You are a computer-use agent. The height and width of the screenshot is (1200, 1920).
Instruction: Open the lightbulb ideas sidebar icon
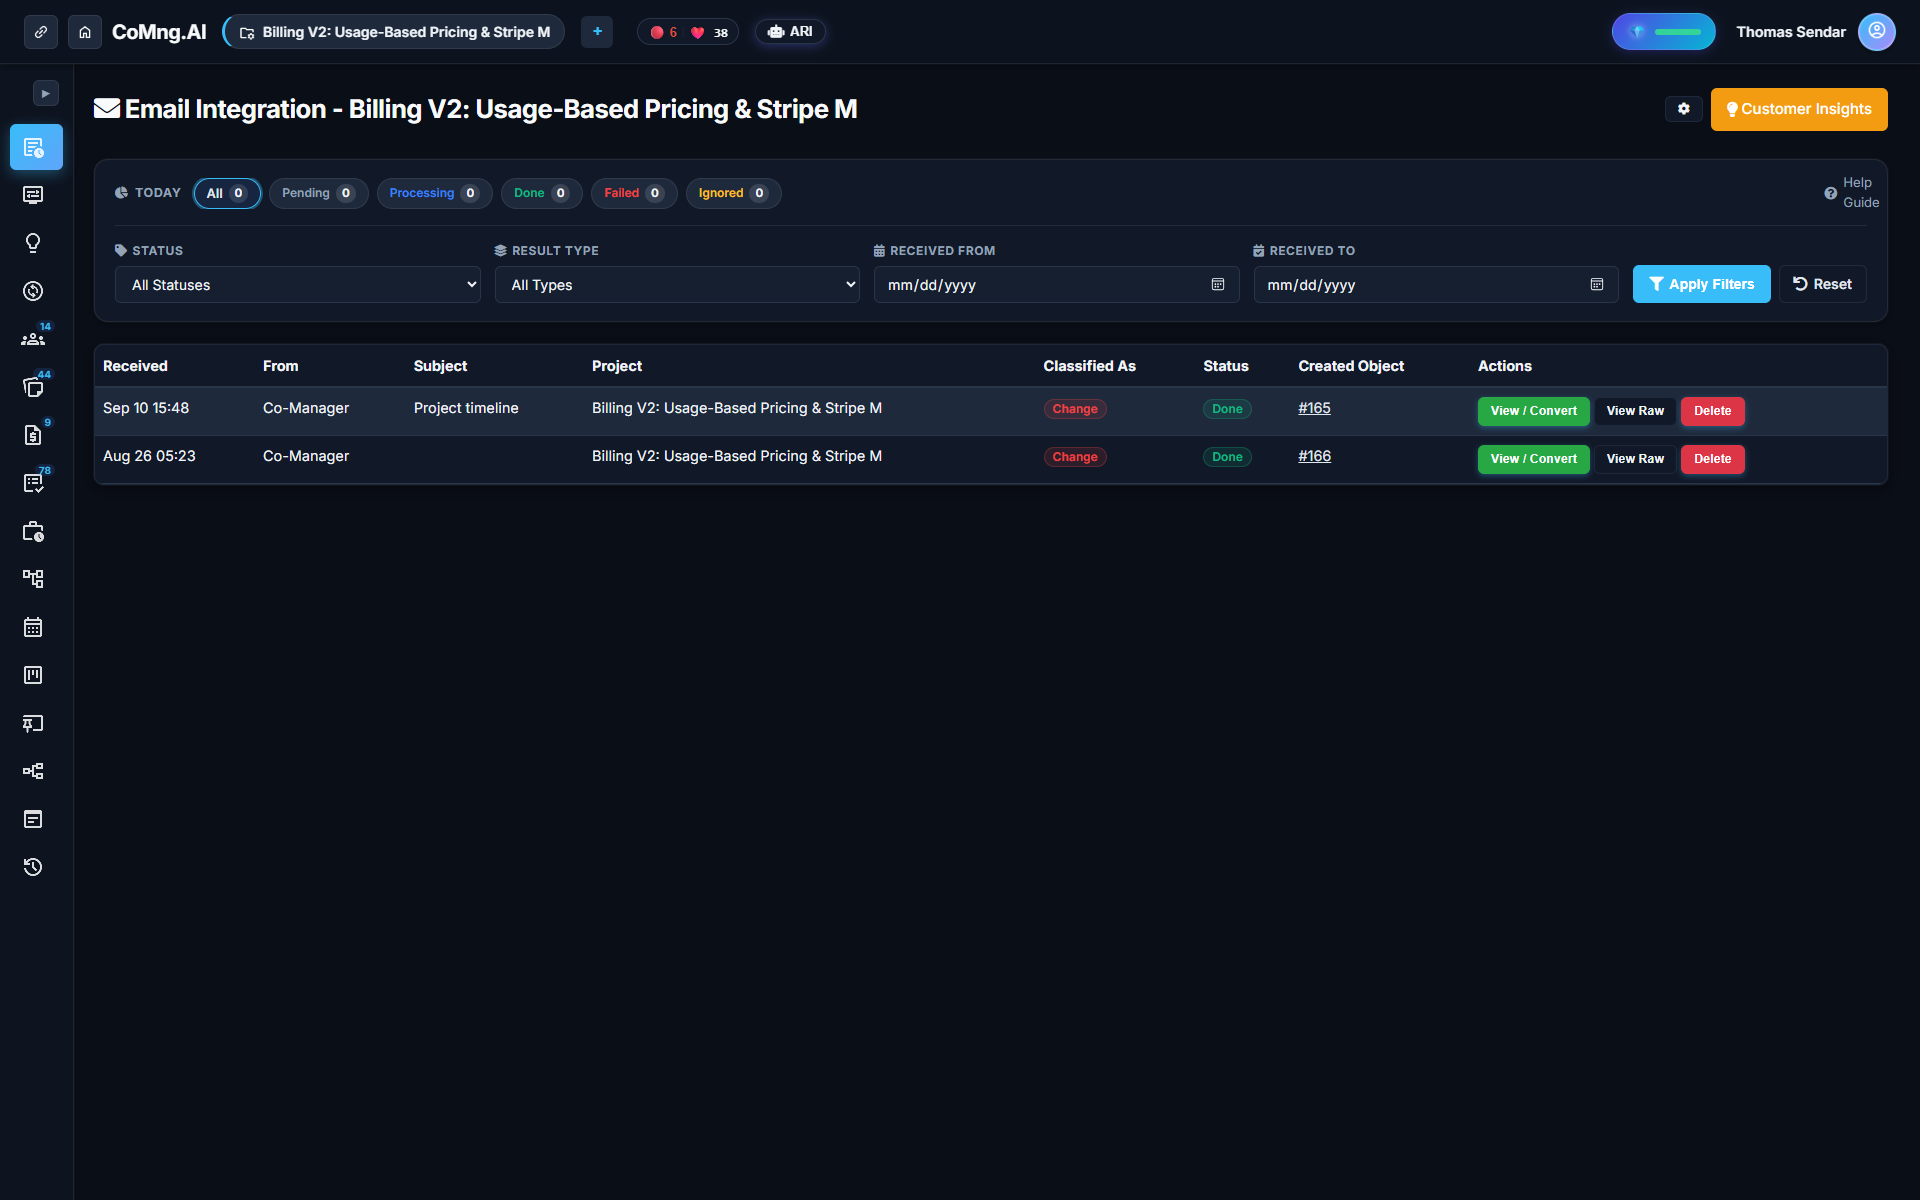click(x=33, y=243)
